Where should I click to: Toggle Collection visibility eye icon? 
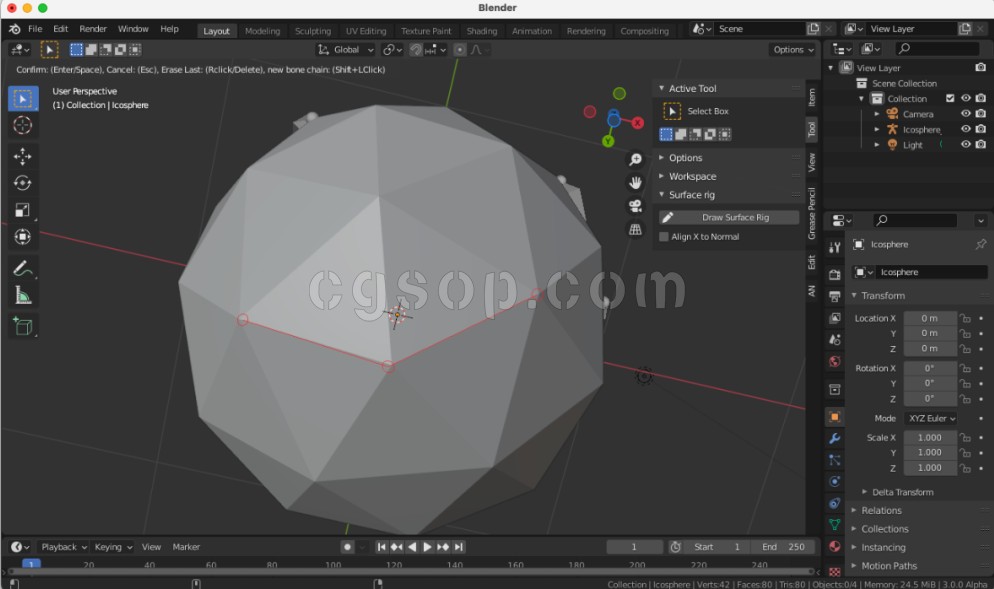click(x=965, y=98)
